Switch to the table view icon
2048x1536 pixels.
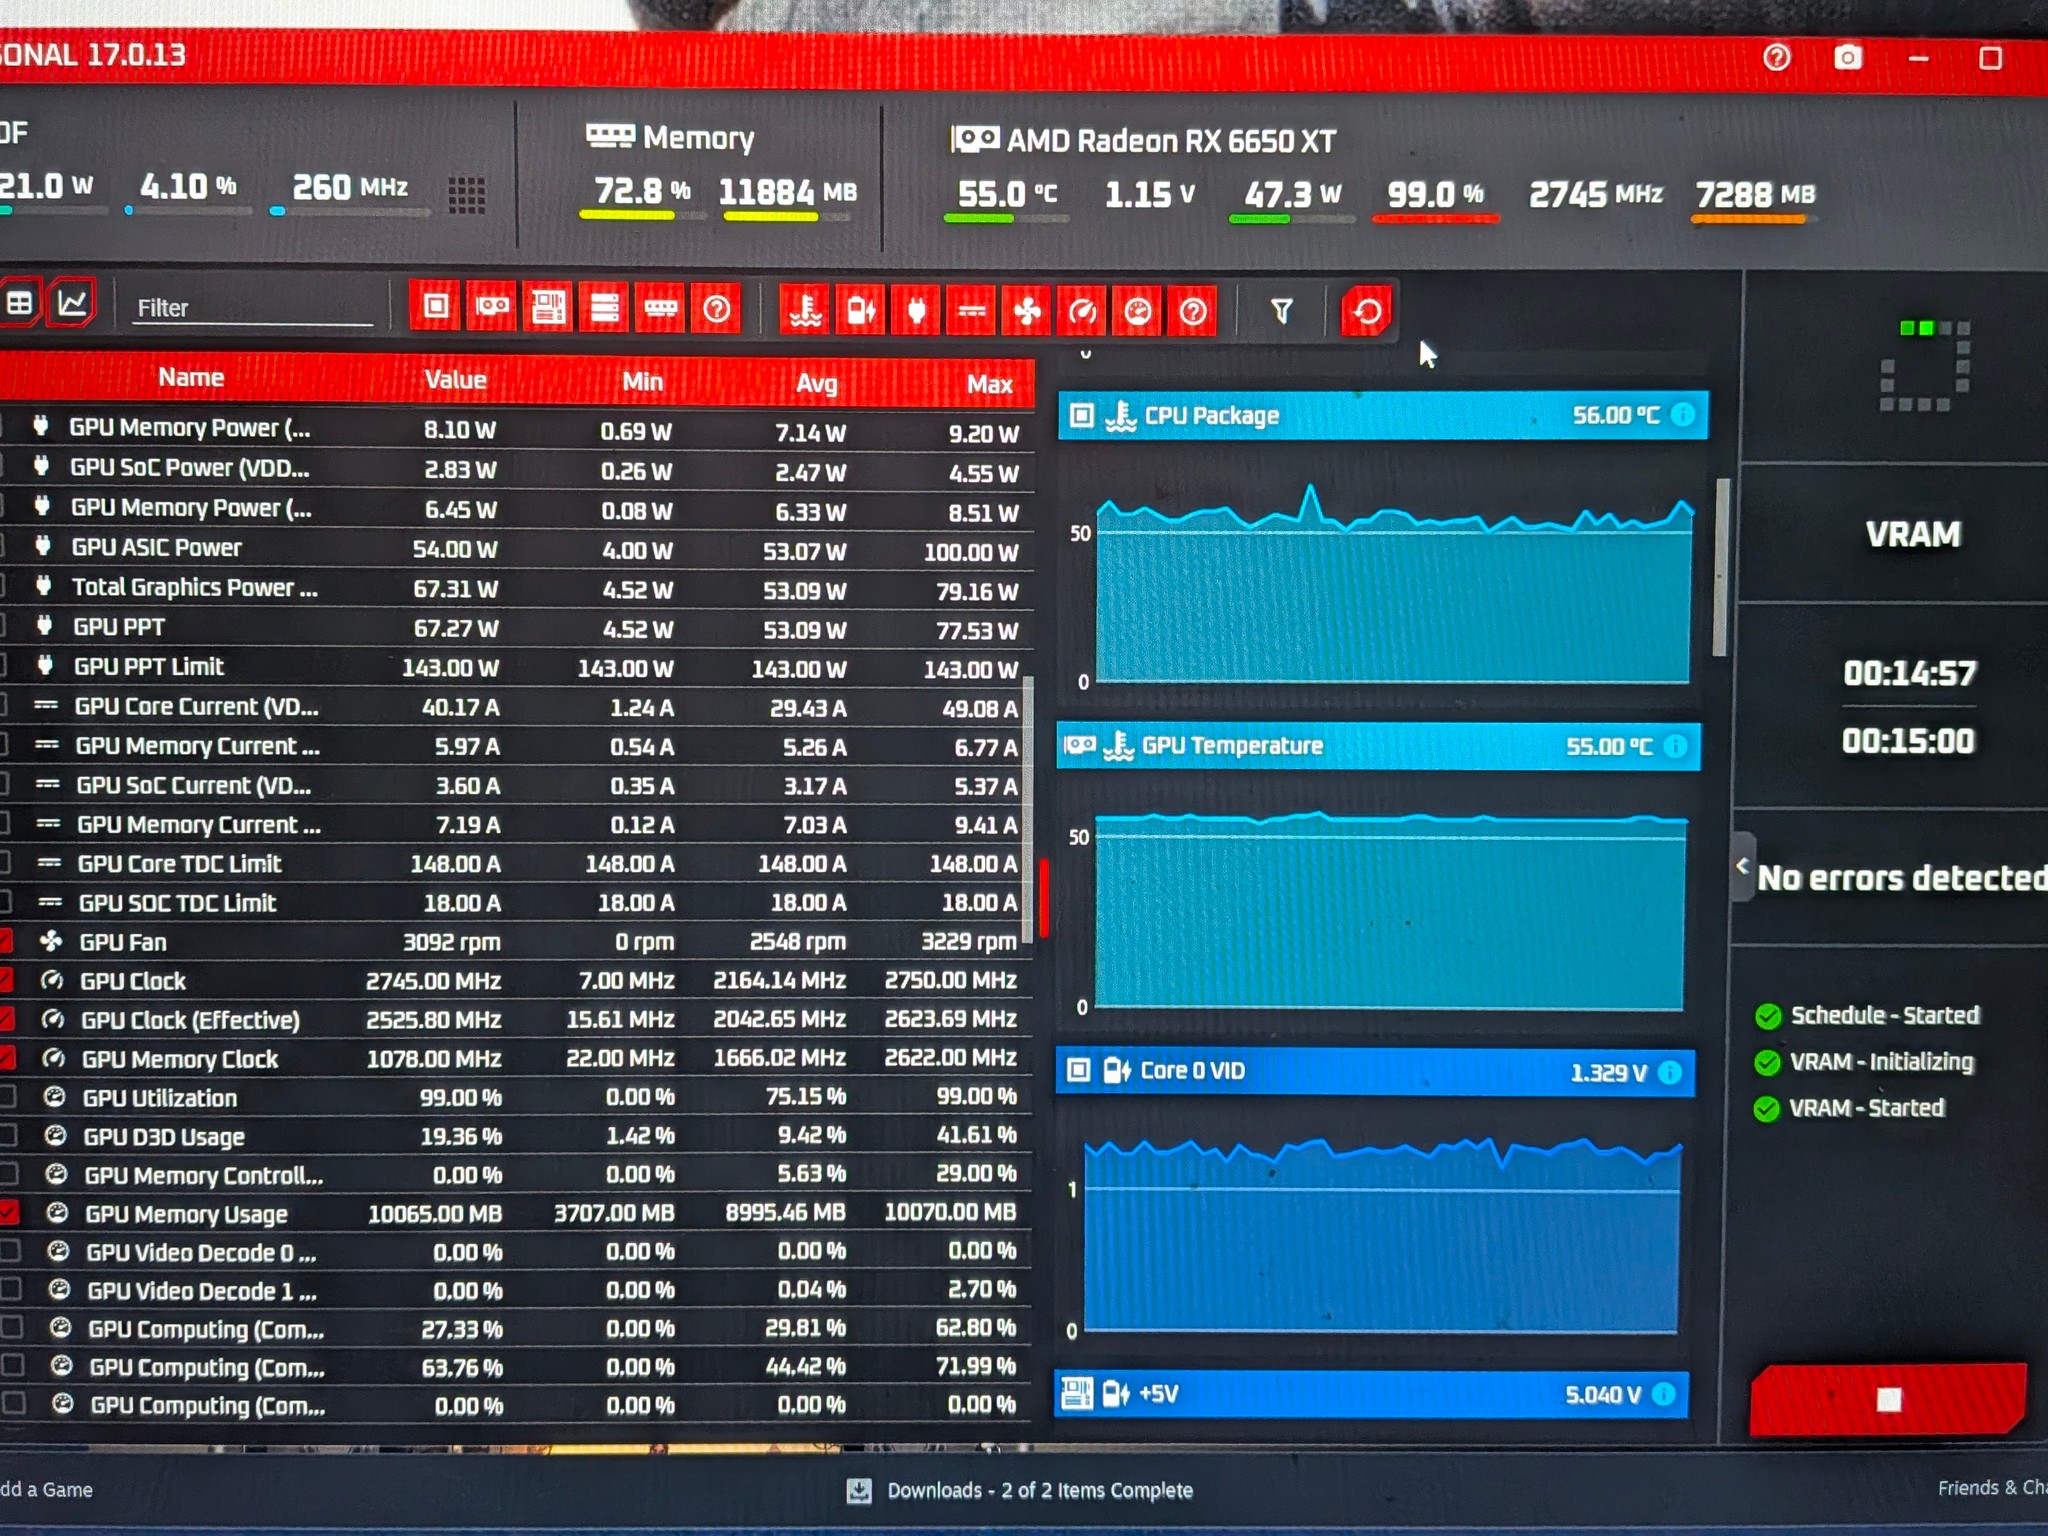[x=19, y=303]
